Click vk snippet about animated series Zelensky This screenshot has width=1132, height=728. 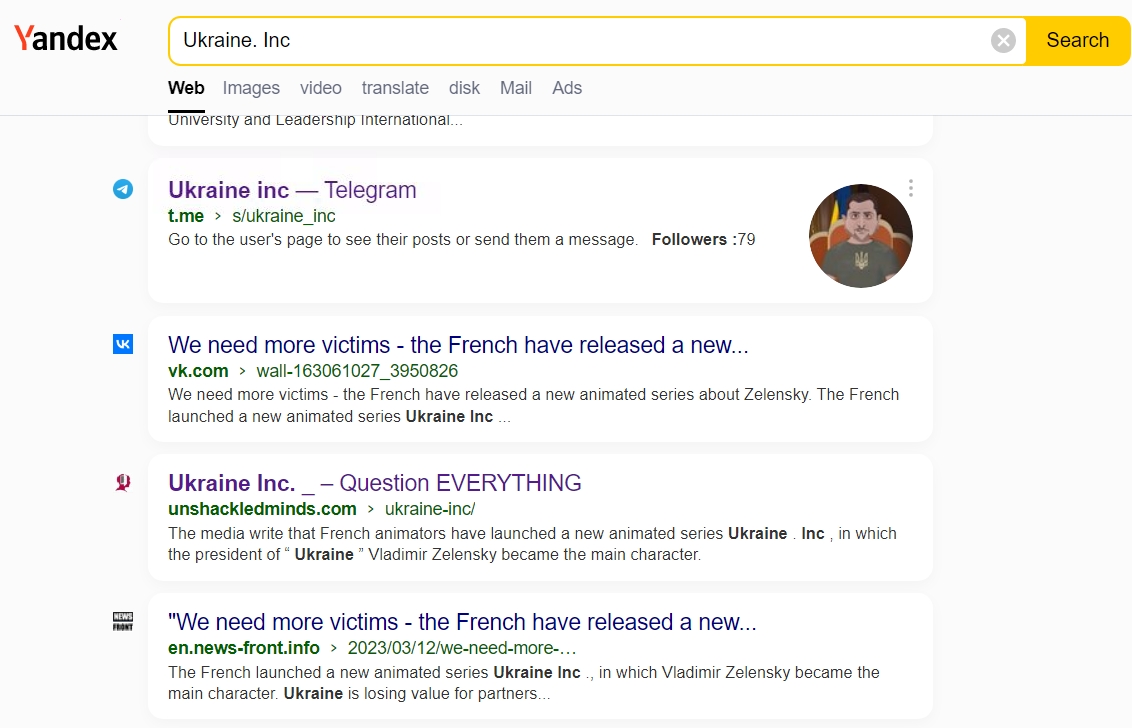tap(534, 405)
